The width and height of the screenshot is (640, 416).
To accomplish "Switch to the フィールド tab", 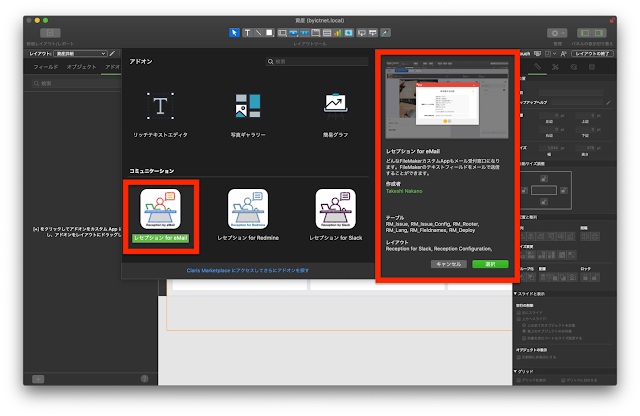I will (46, 67).
